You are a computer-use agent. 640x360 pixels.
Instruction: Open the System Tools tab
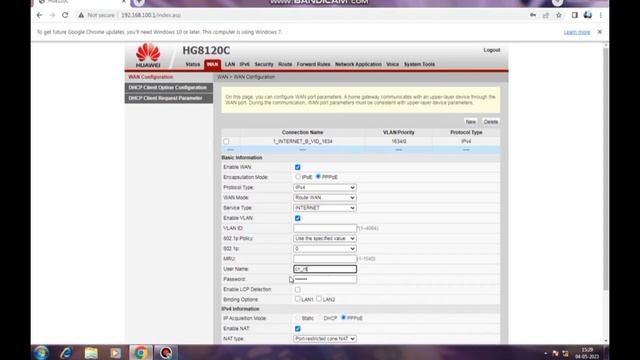point(419,64)
